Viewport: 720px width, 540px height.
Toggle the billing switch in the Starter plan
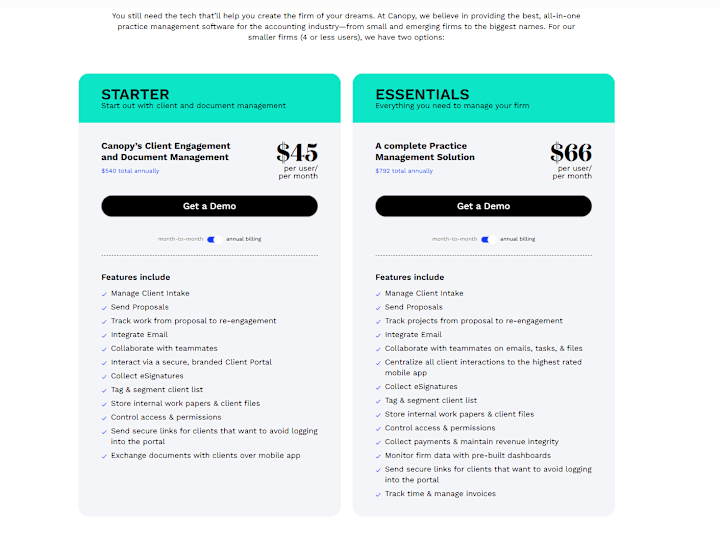[214, 239]
